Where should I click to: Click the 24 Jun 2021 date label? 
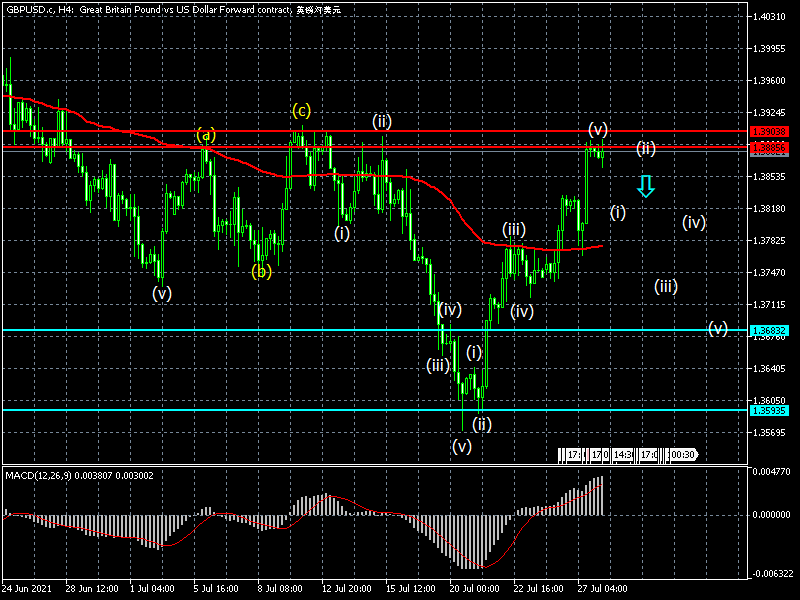point(27,590)
